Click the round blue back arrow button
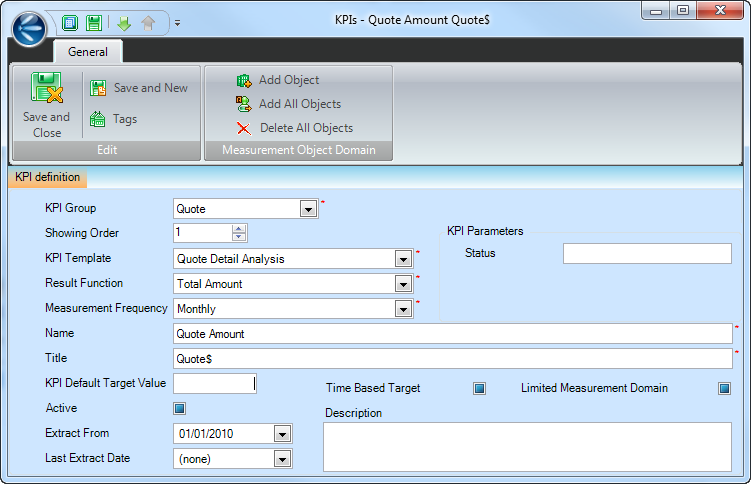Viewport: 751px width, 484px height. [30, 28]
